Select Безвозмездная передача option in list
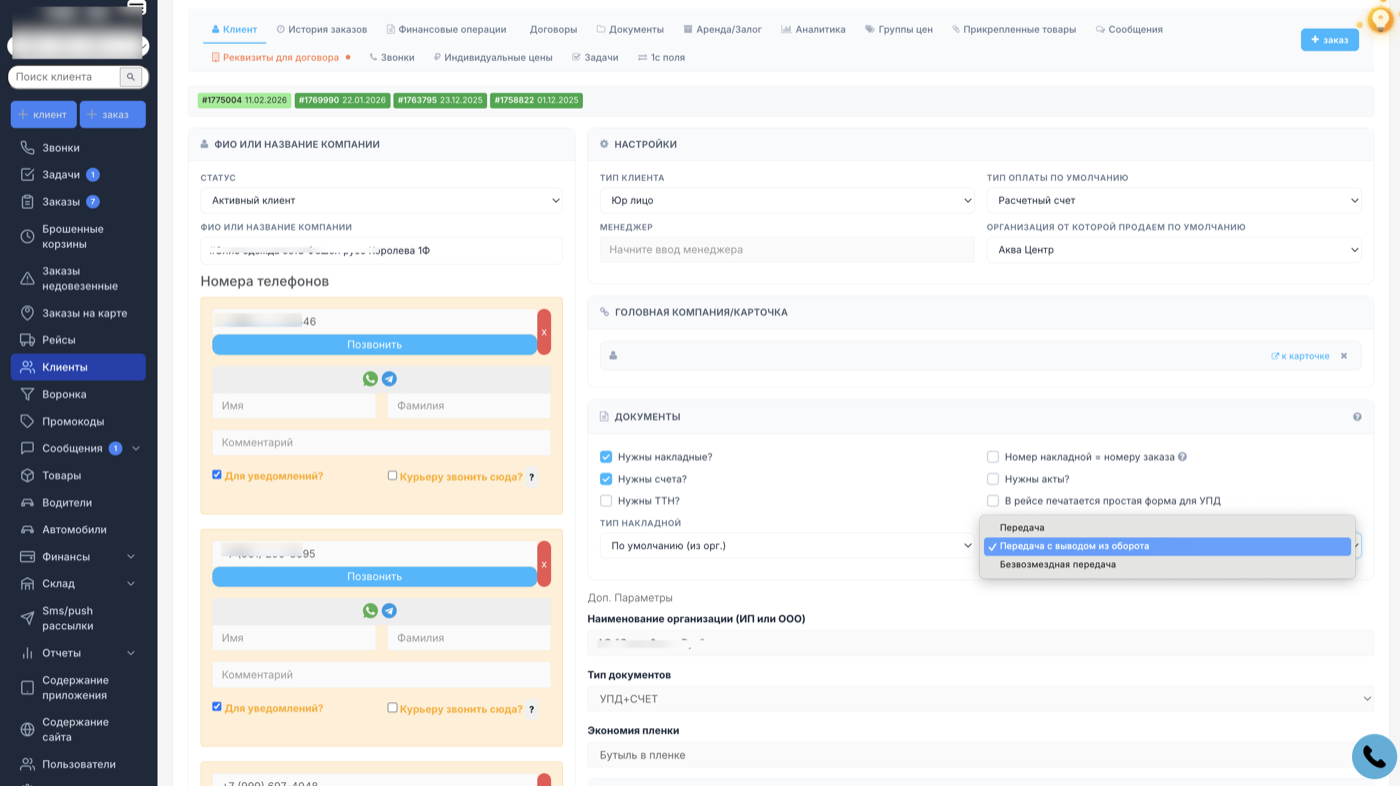The width and height of the screenshot is (1400, 786). click(x=1057, y=565)
